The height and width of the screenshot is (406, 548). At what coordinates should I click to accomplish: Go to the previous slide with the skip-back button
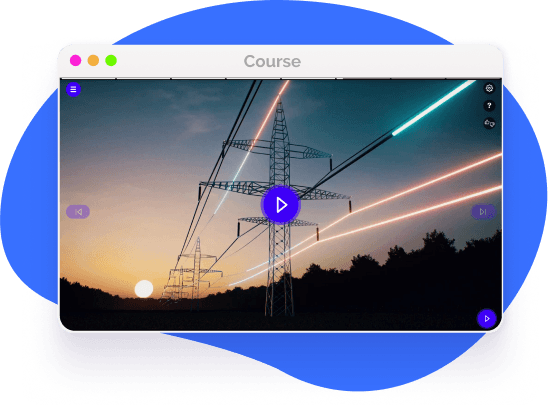(78, 212)
